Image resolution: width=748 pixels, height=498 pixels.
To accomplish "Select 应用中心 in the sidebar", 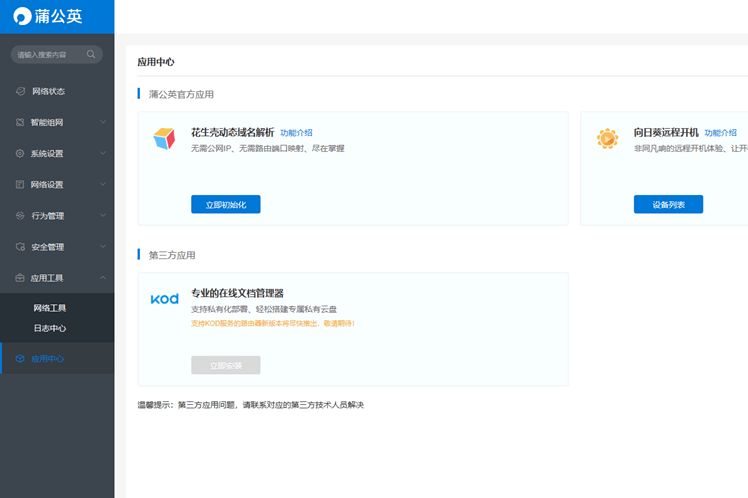I will coord(47,358).
